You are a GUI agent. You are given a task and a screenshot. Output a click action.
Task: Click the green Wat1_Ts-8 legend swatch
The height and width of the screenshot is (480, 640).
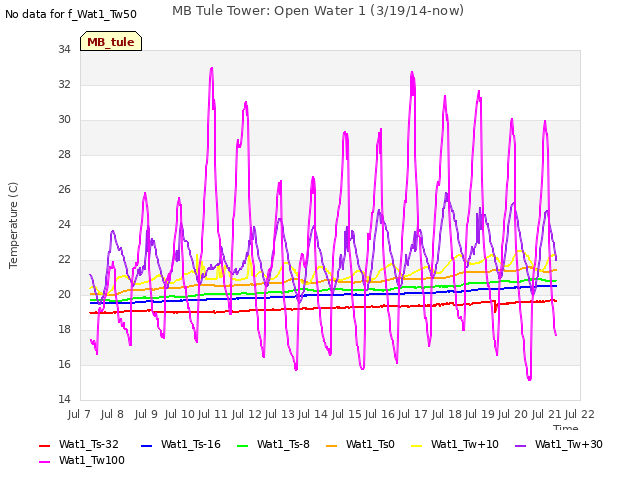pos(242,446)
